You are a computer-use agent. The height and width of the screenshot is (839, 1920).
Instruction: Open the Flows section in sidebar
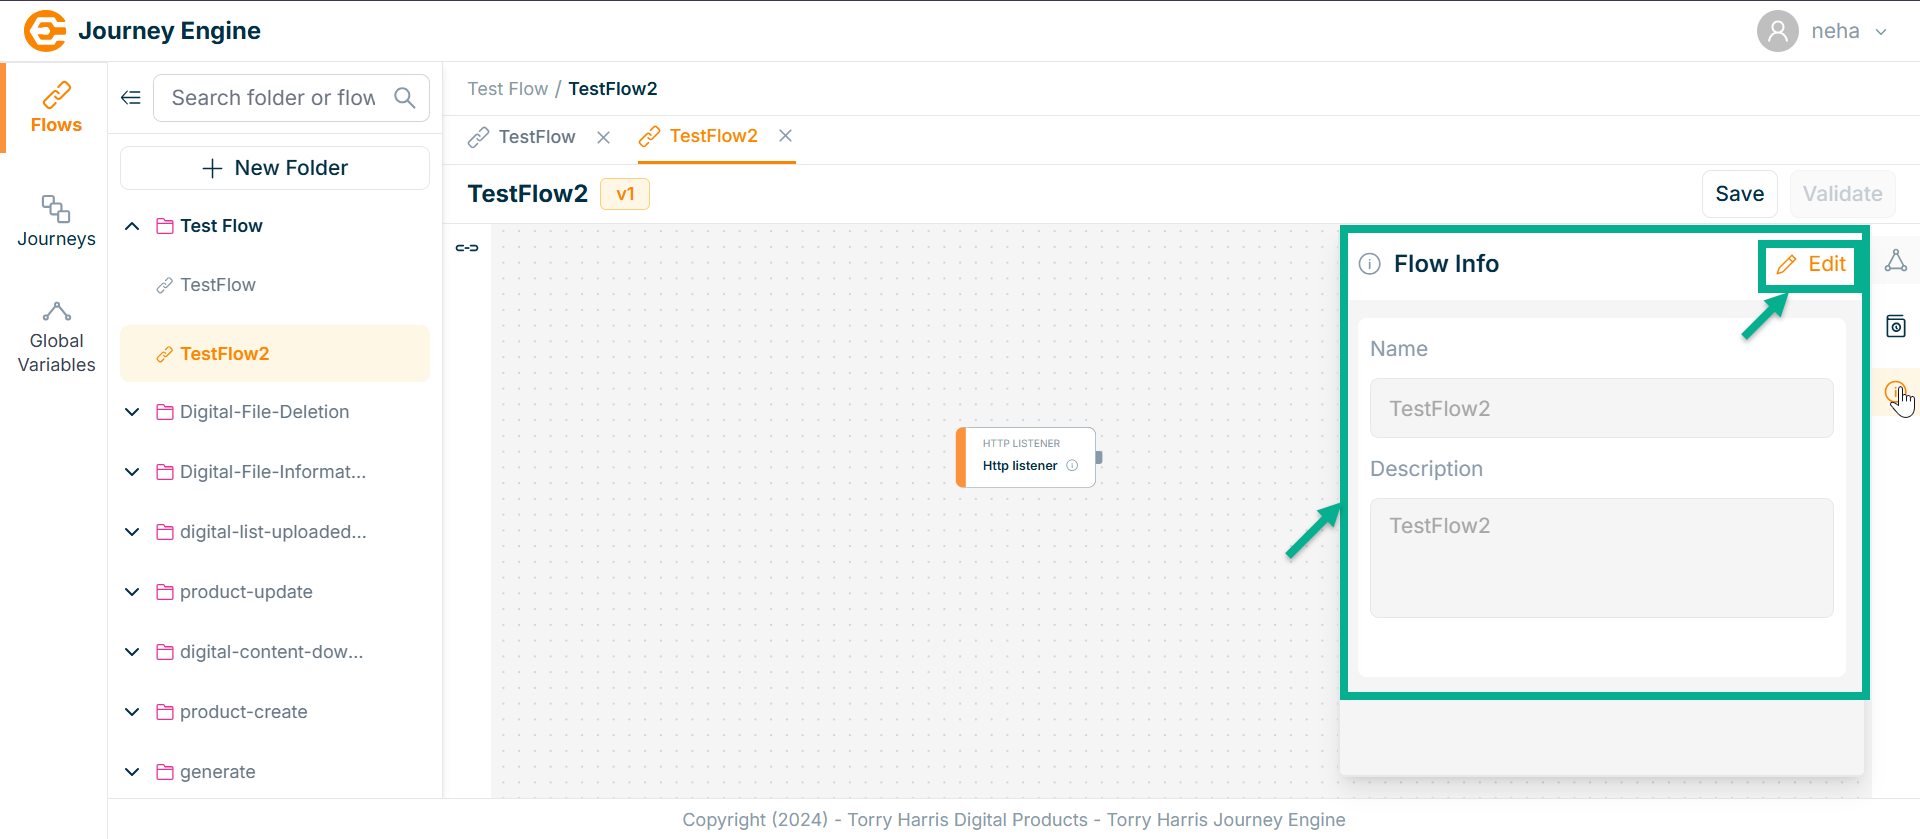click(x=56, y=108)
